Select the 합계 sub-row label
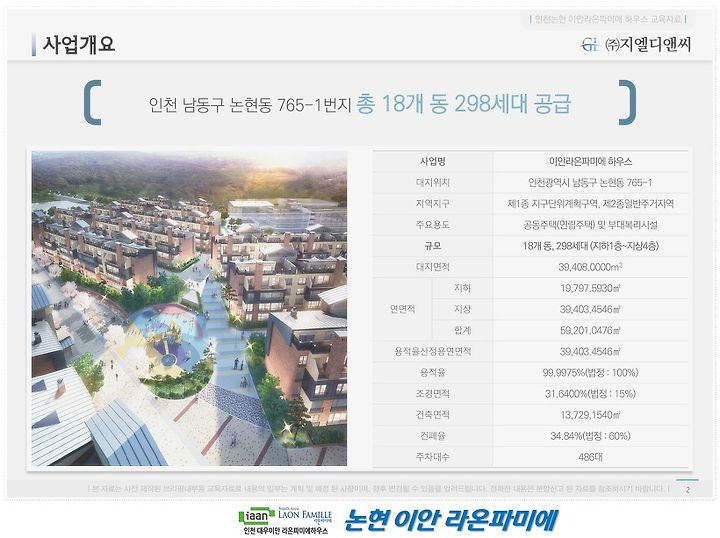This screenshot has width=720, height=538. pyautogui.click(x=462, y=331)
